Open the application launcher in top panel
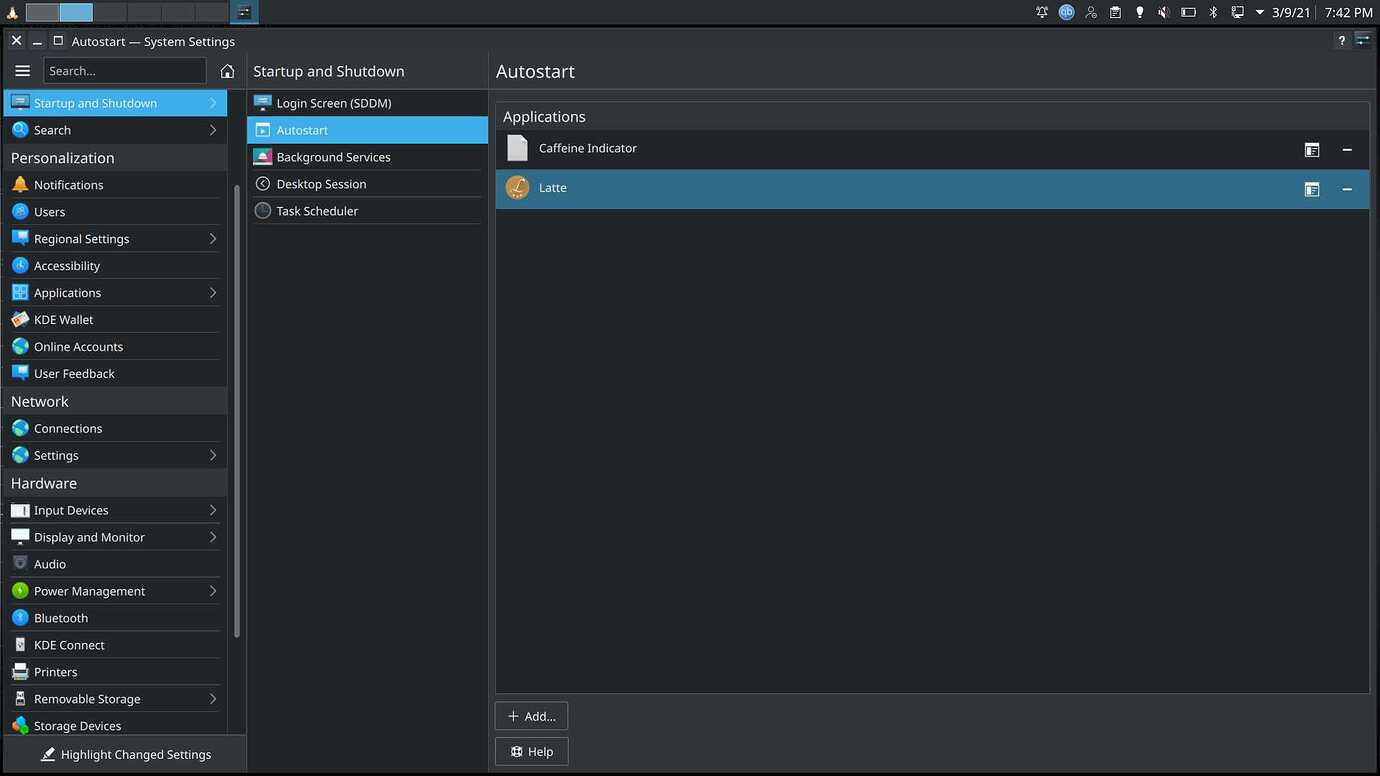The width and height of the screenshot is (1380, 776). click(x=12, y=12)
